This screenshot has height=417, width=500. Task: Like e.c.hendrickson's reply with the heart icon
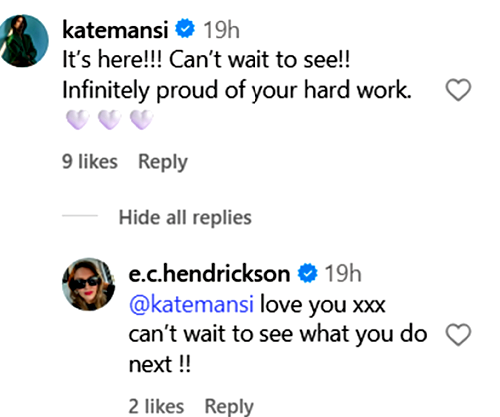(458, 334)
